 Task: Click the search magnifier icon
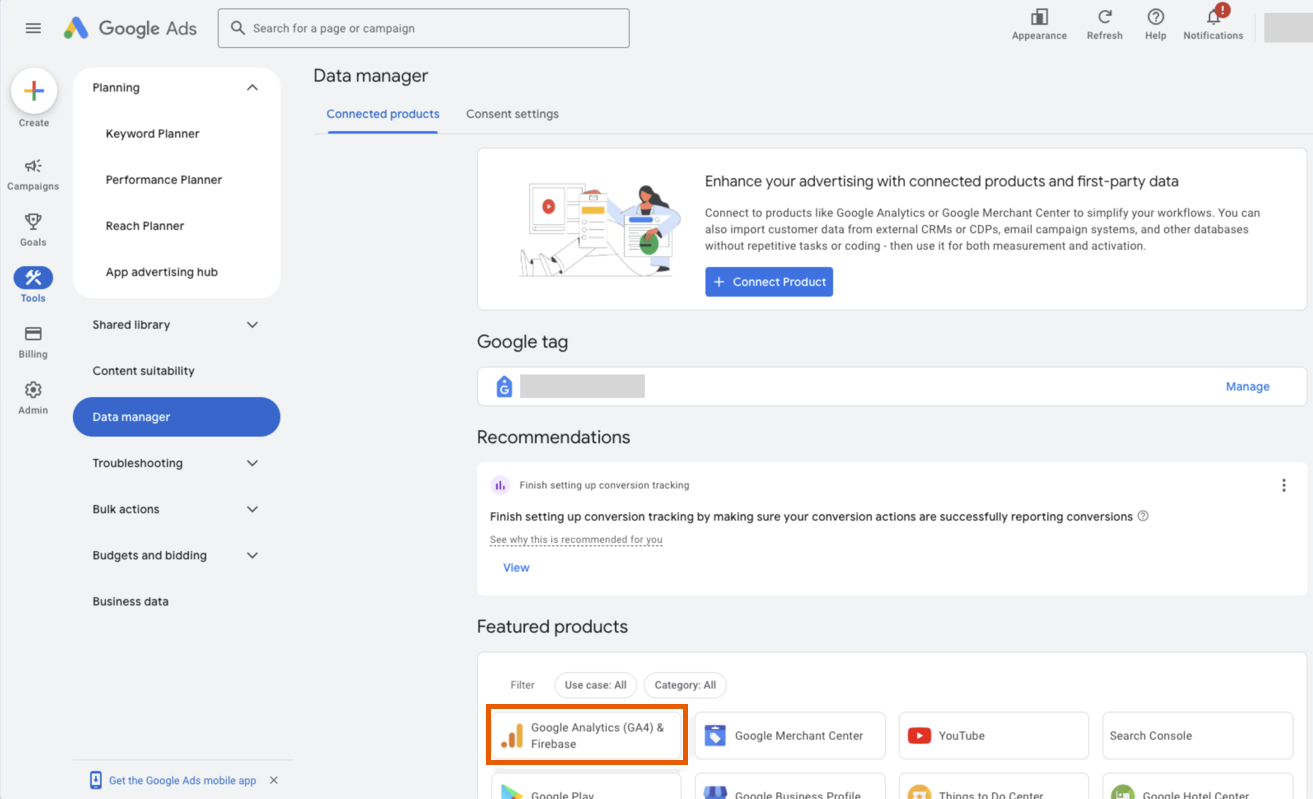click(238, 28)
